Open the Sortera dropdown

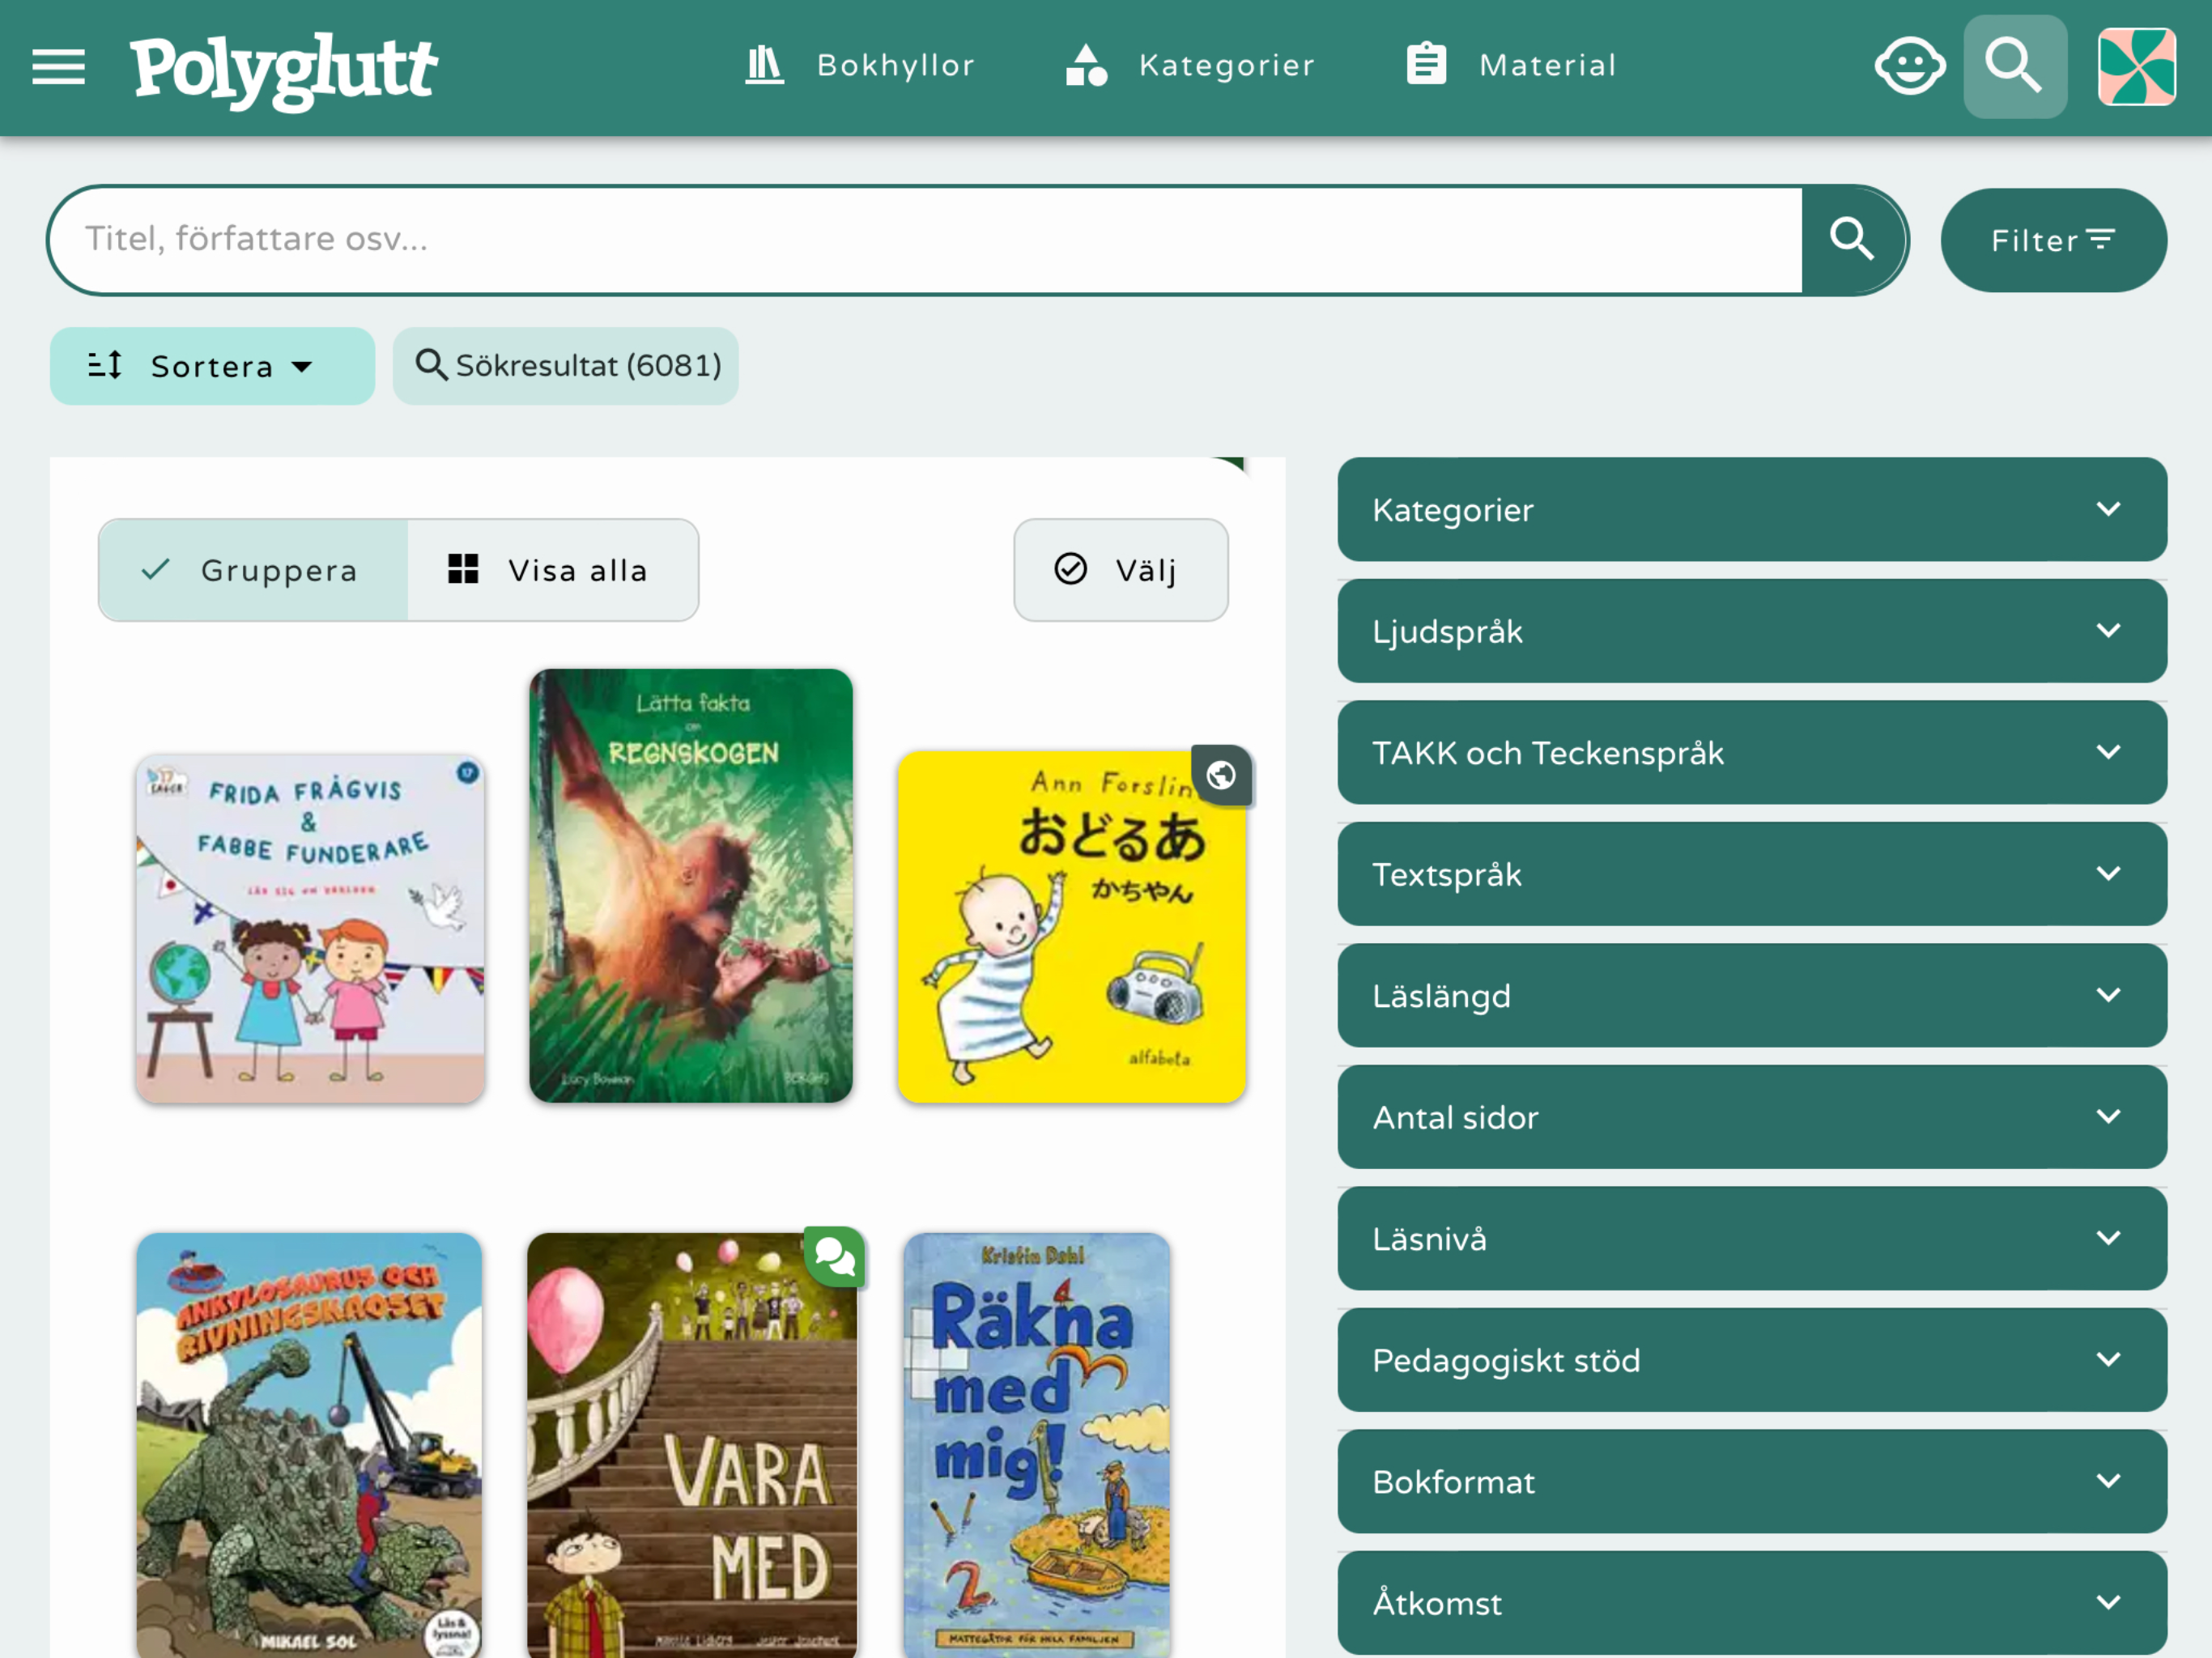click(212, 366)
